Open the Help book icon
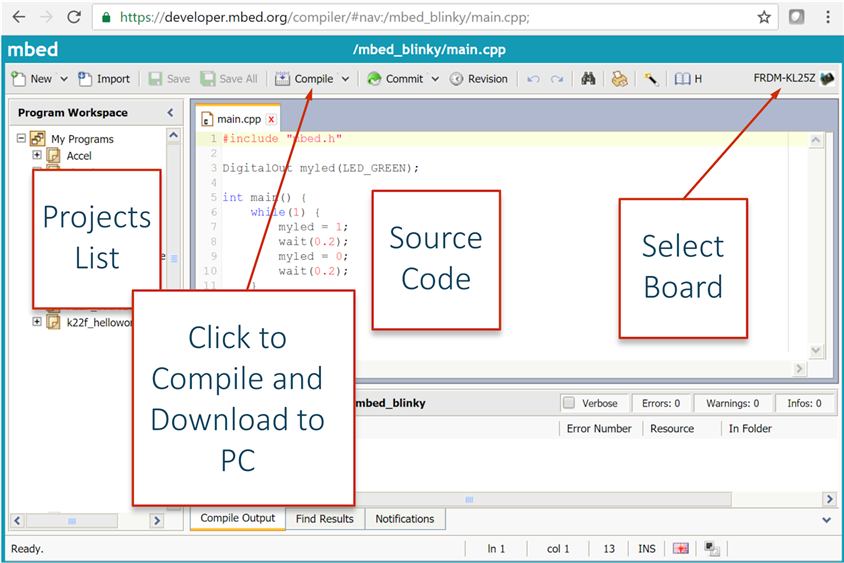 (x=683, y=79)
